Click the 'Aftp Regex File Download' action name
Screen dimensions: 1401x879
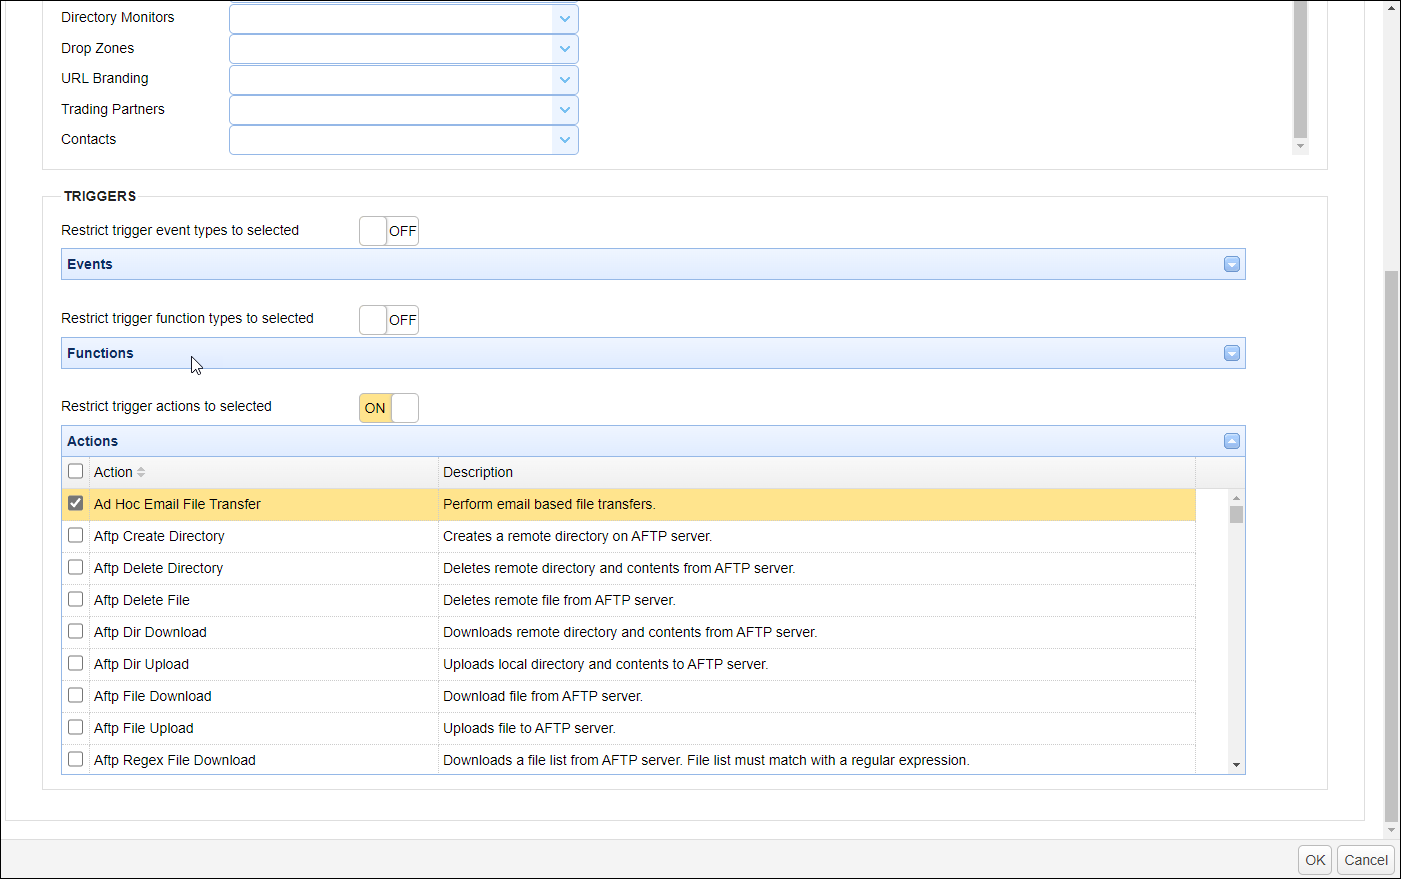(x=175, y=760)
